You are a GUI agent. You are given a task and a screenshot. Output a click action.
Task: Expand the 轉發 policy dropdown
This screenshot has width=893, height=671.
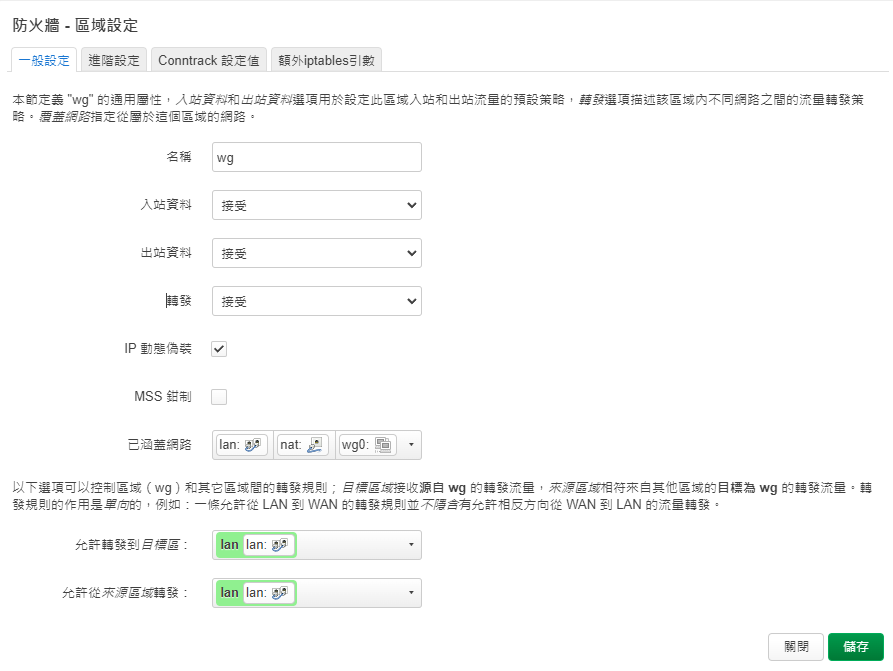pos(317,301)
